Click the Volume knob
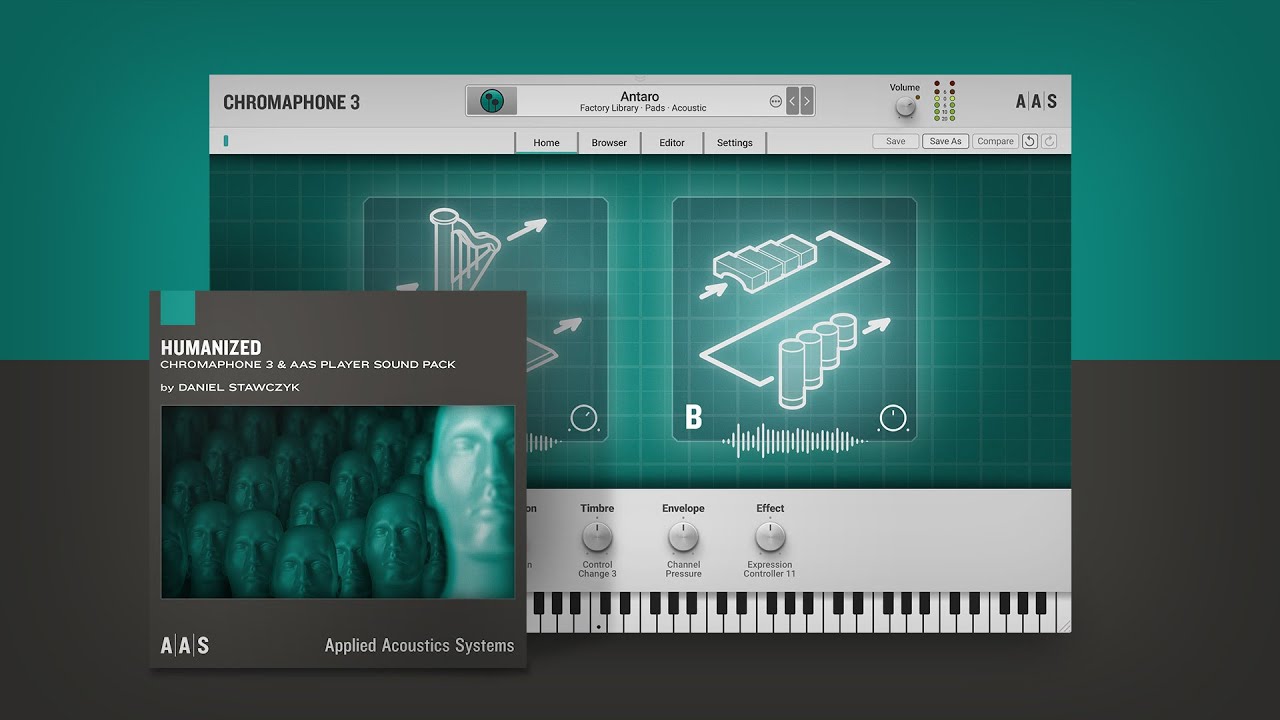Image resolution: width=1280 pixels, height=720 pixels. 906,106
